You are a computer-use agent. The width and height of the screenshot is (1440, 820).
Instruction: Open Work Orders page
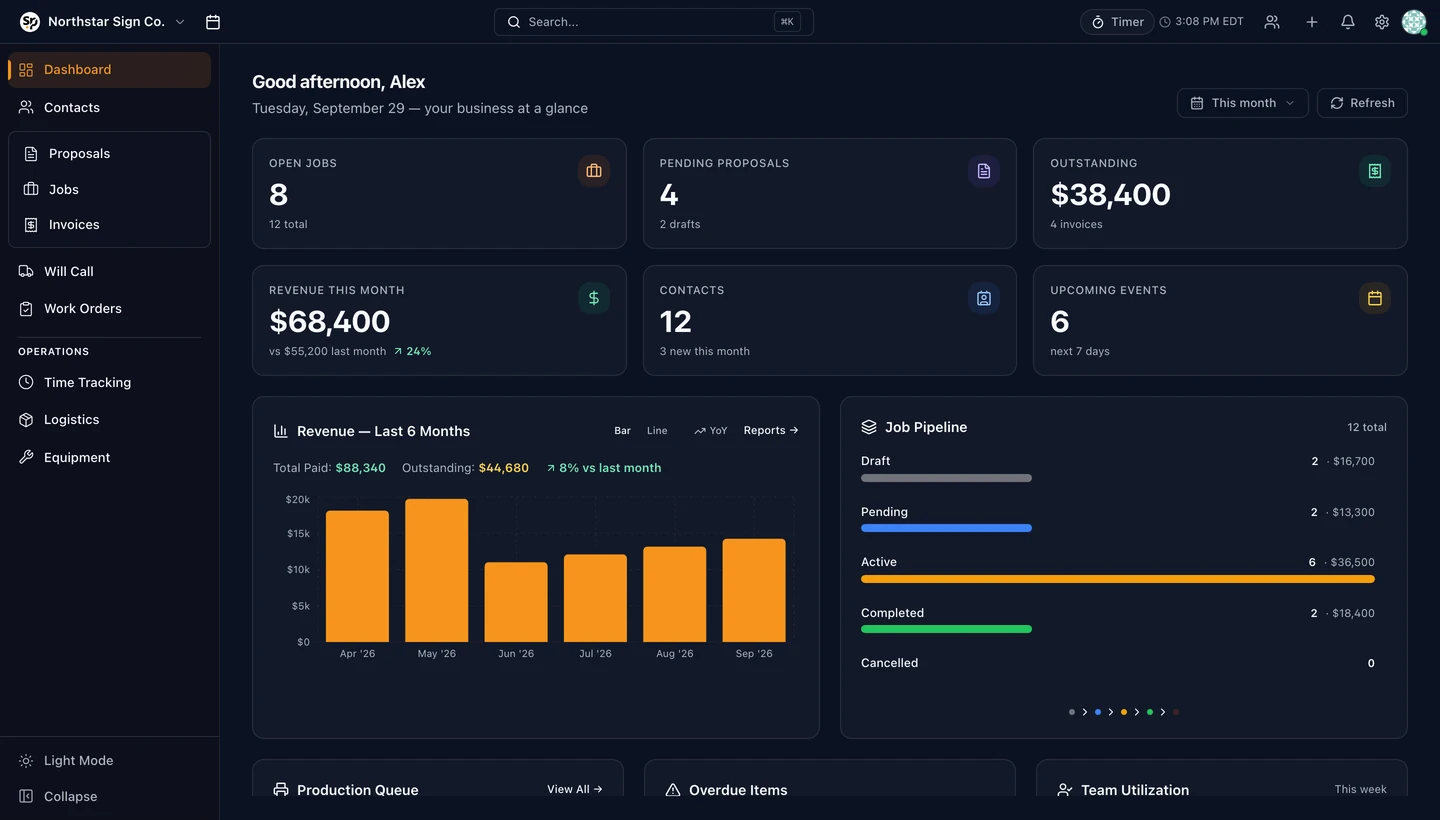point(109,309)
